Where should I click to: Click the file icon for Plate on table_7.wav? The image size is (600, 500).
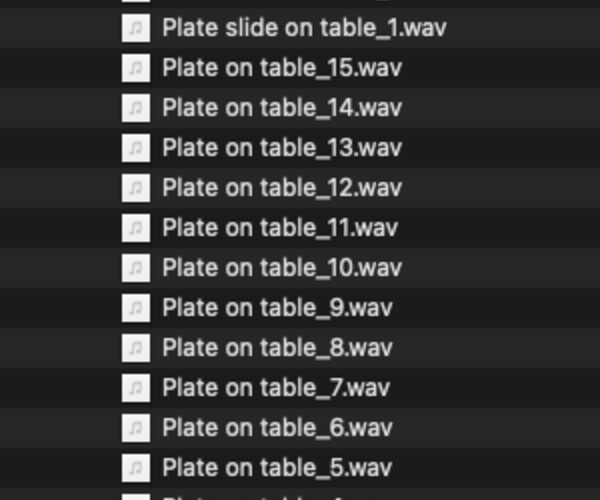pos(136,388)
